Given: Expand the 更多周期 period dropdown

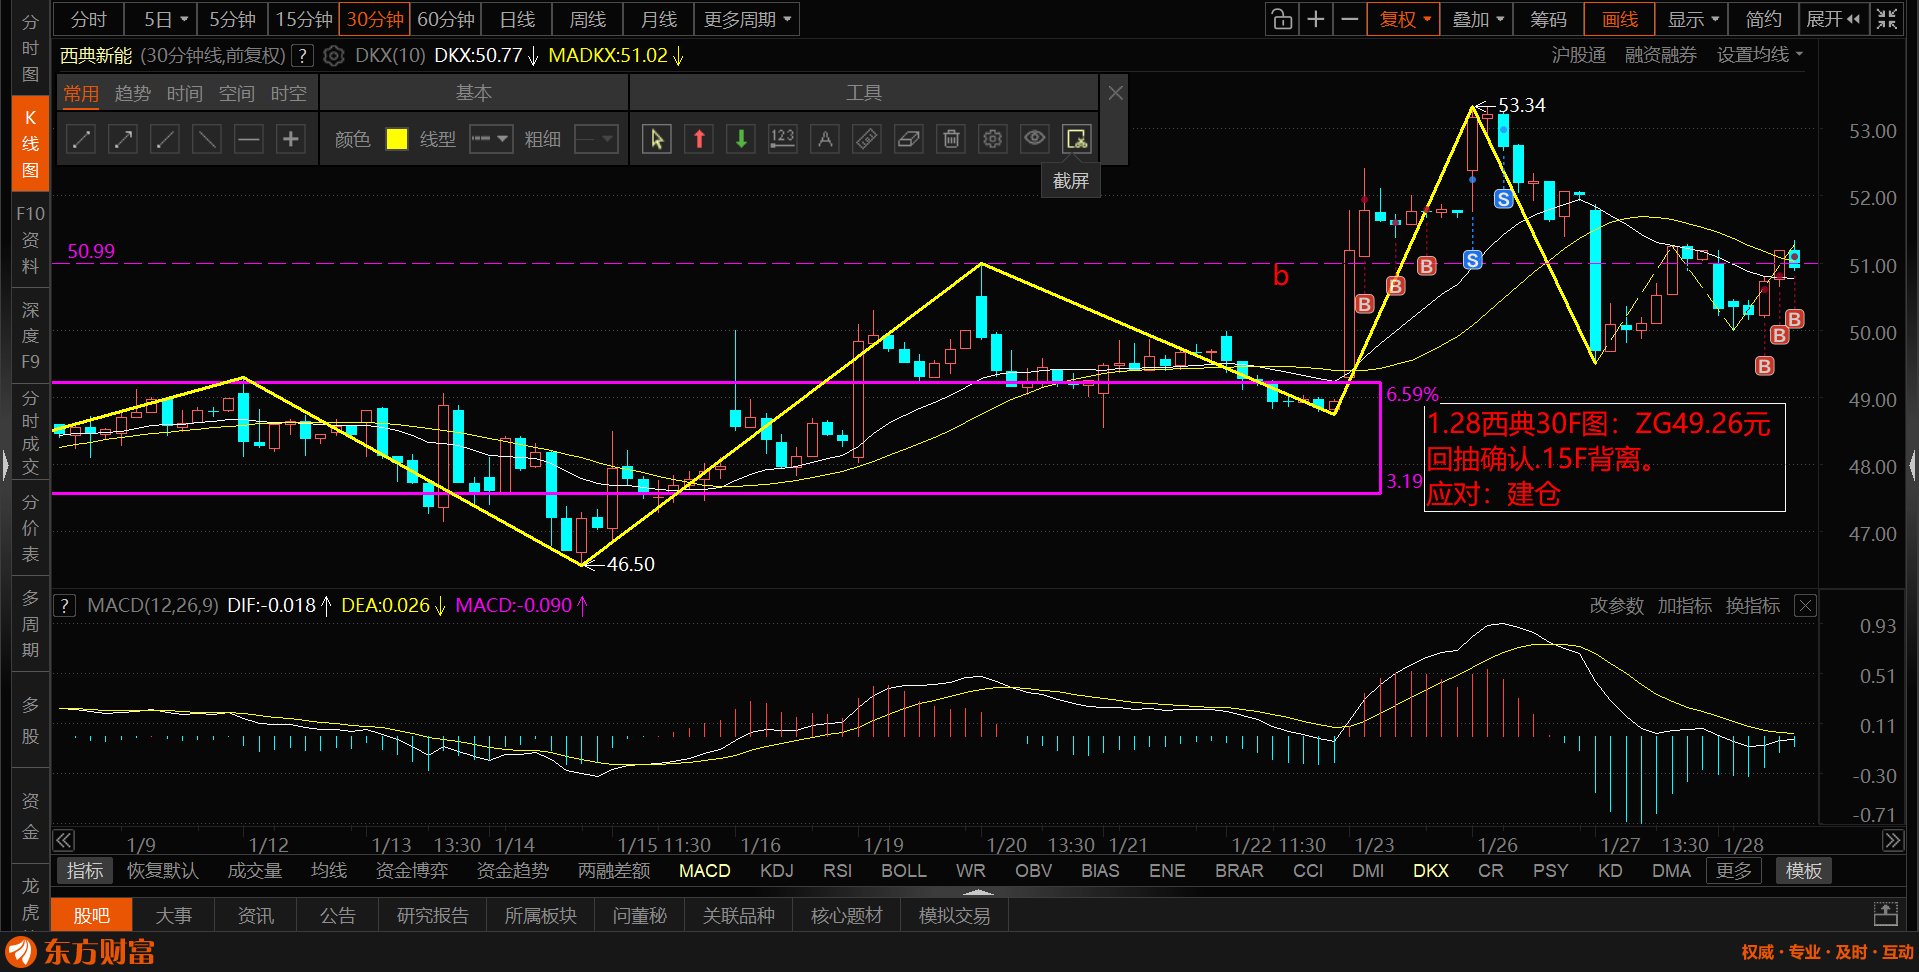Looking at the screenshot, I should tap(747, 19).
